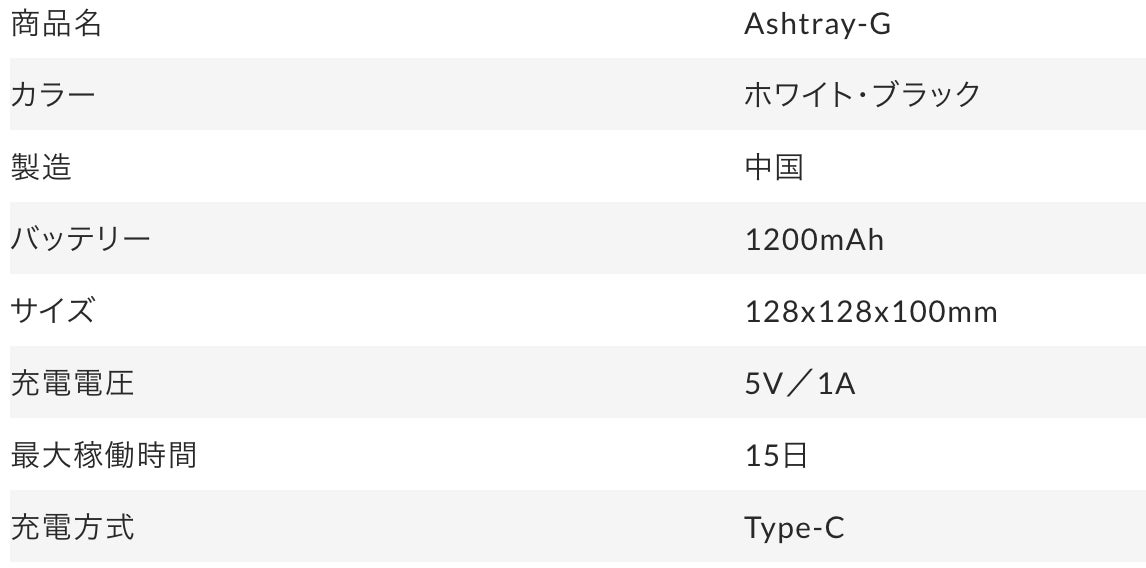This screenshot has width=1146, height=568.
Task: Select the Type-C charging method value
Action: (794, 528)
